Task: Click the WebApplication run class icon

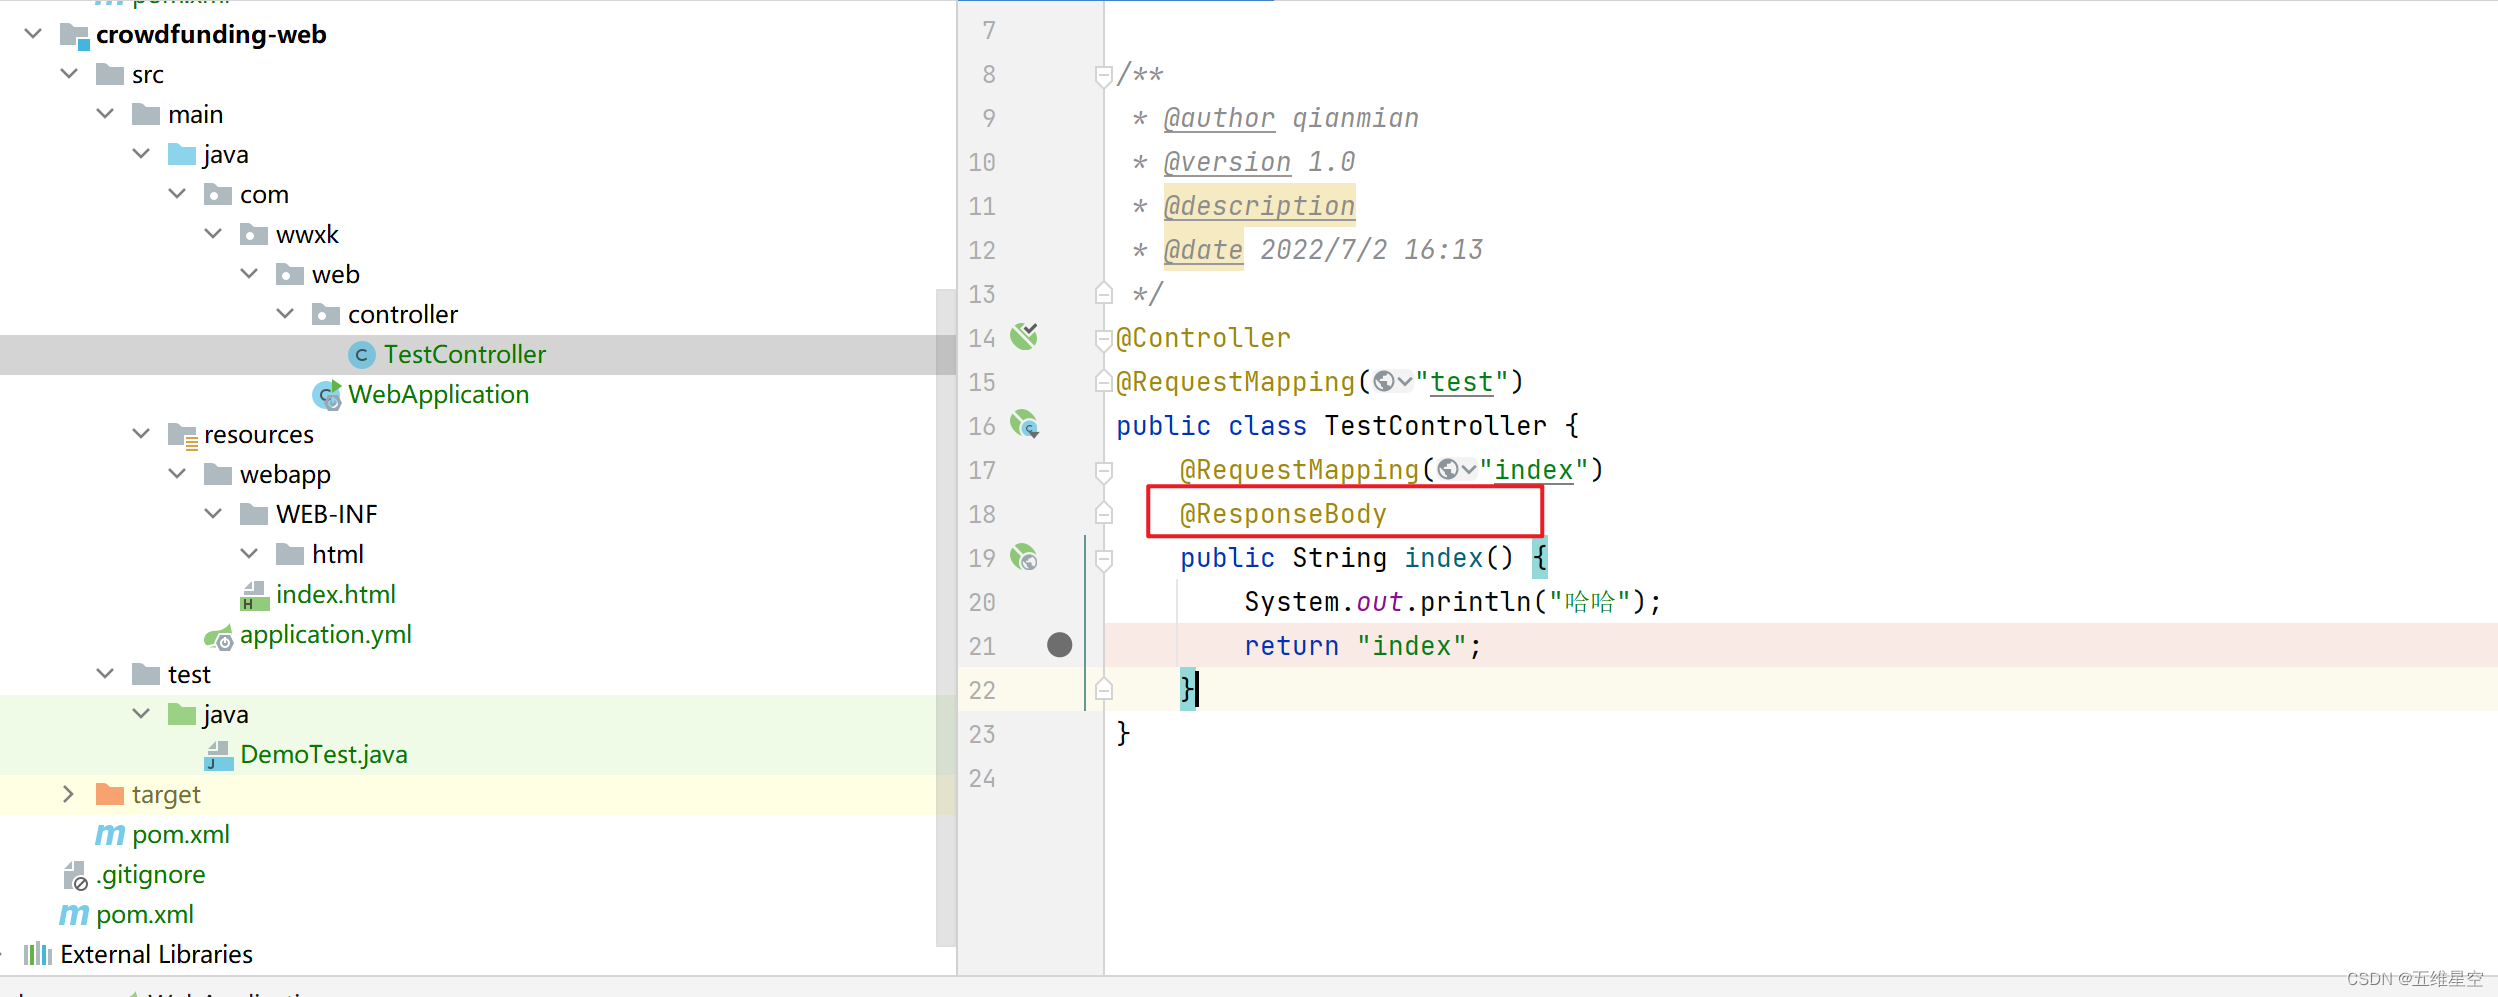Action: (327, 395)
